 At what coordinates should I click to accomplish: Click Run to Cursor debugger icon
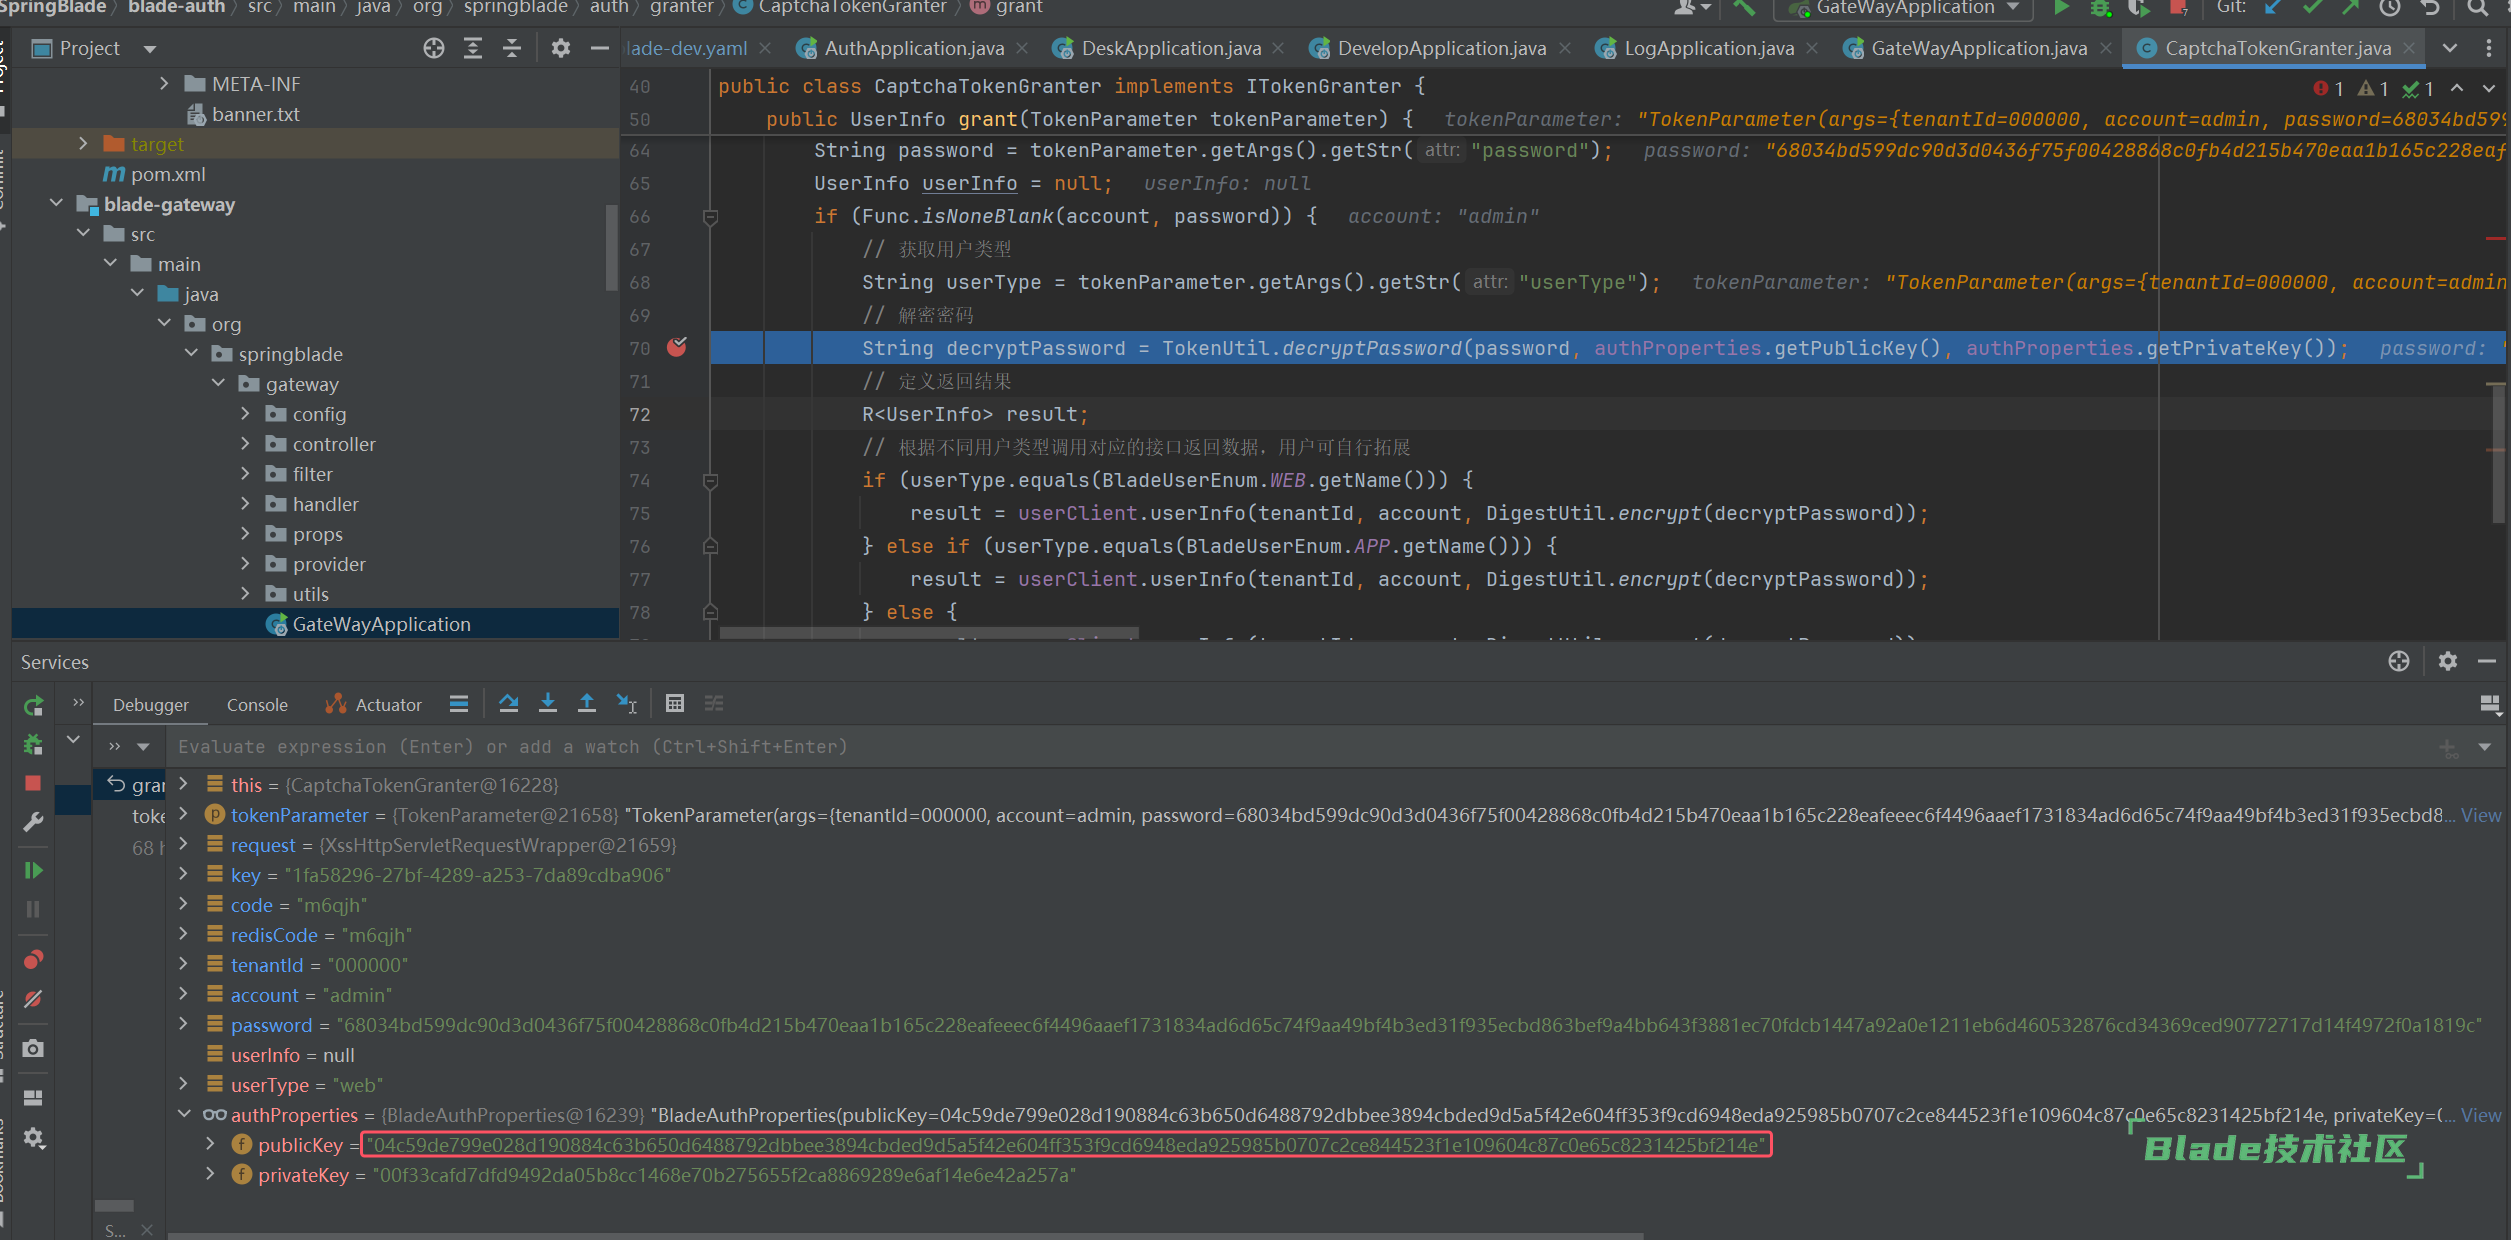click(x=627, y=704)
